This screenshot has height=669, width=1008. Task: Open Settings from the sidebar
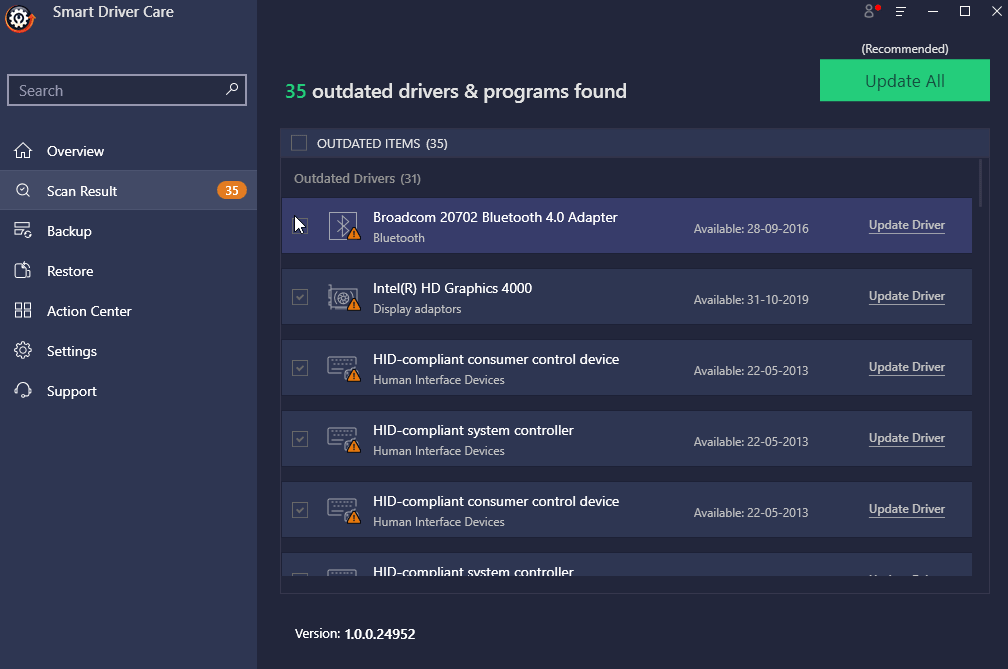tap(129, 351)
